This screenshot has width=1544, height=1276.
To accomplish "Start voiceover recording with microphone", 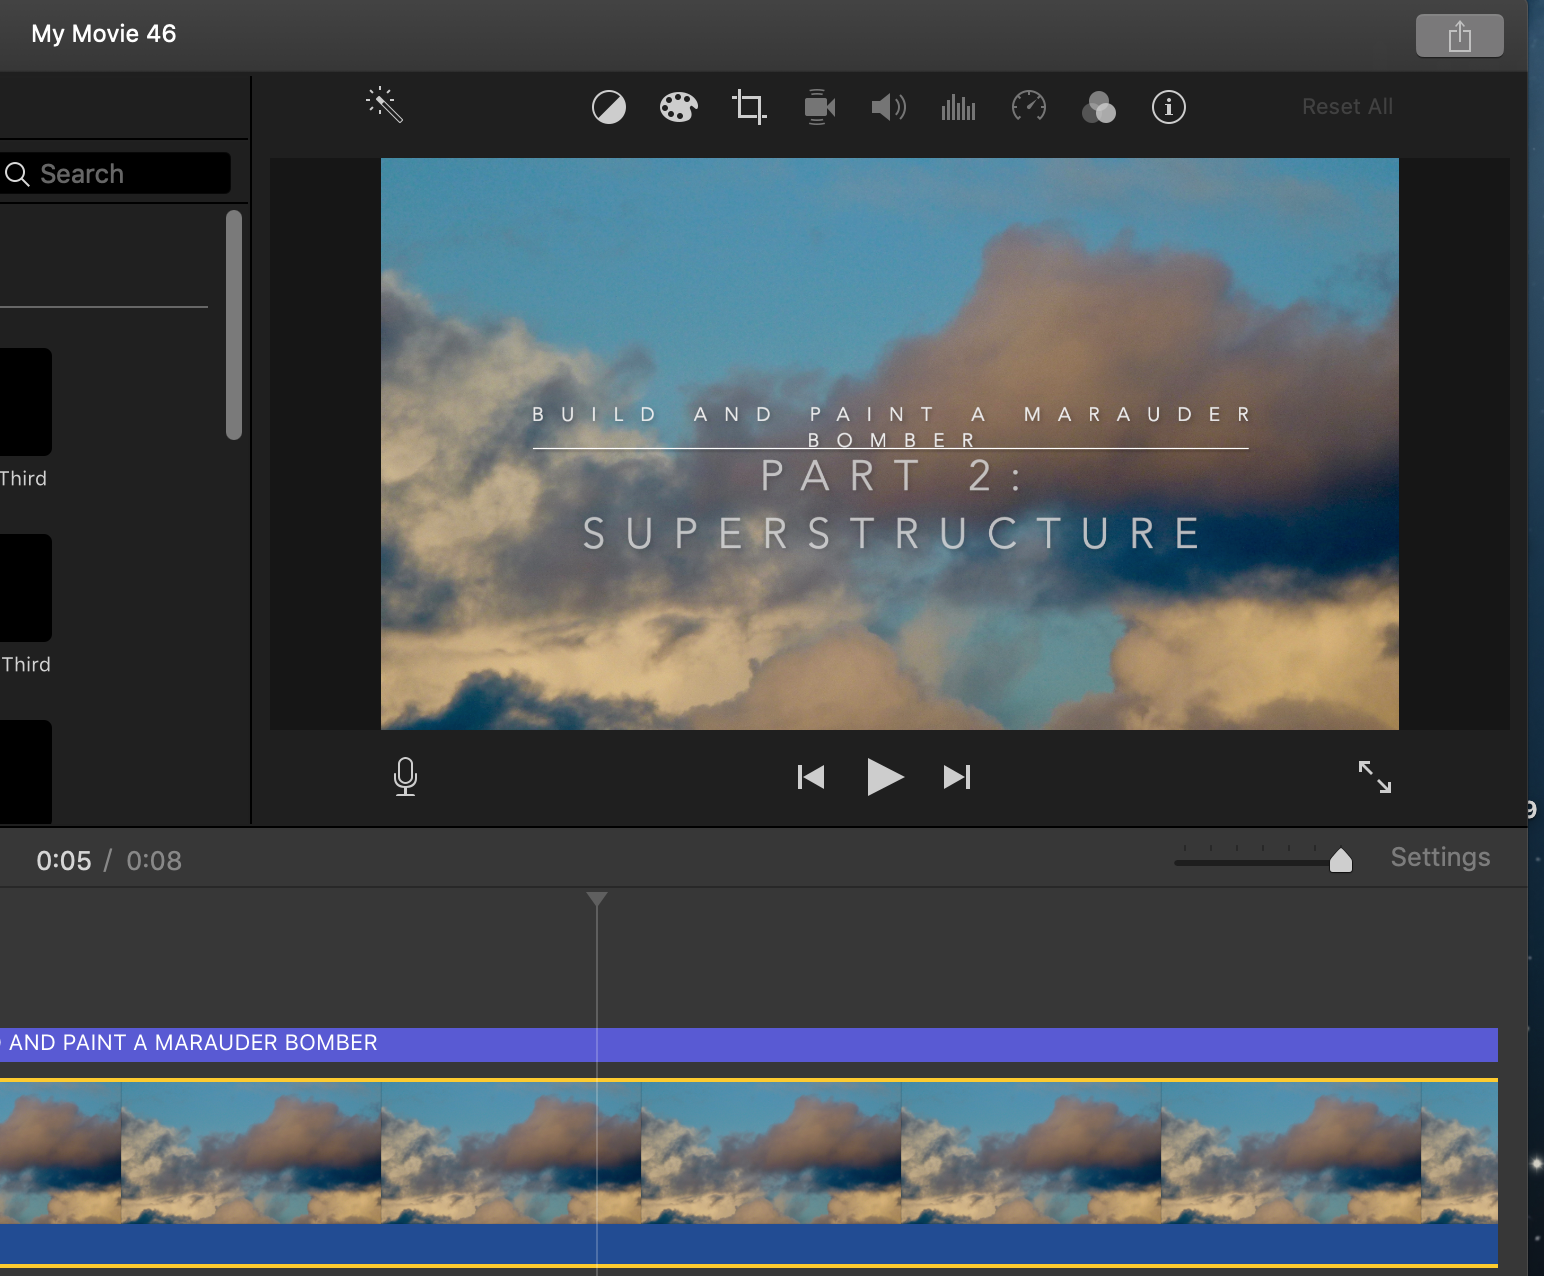I will 405,777.
